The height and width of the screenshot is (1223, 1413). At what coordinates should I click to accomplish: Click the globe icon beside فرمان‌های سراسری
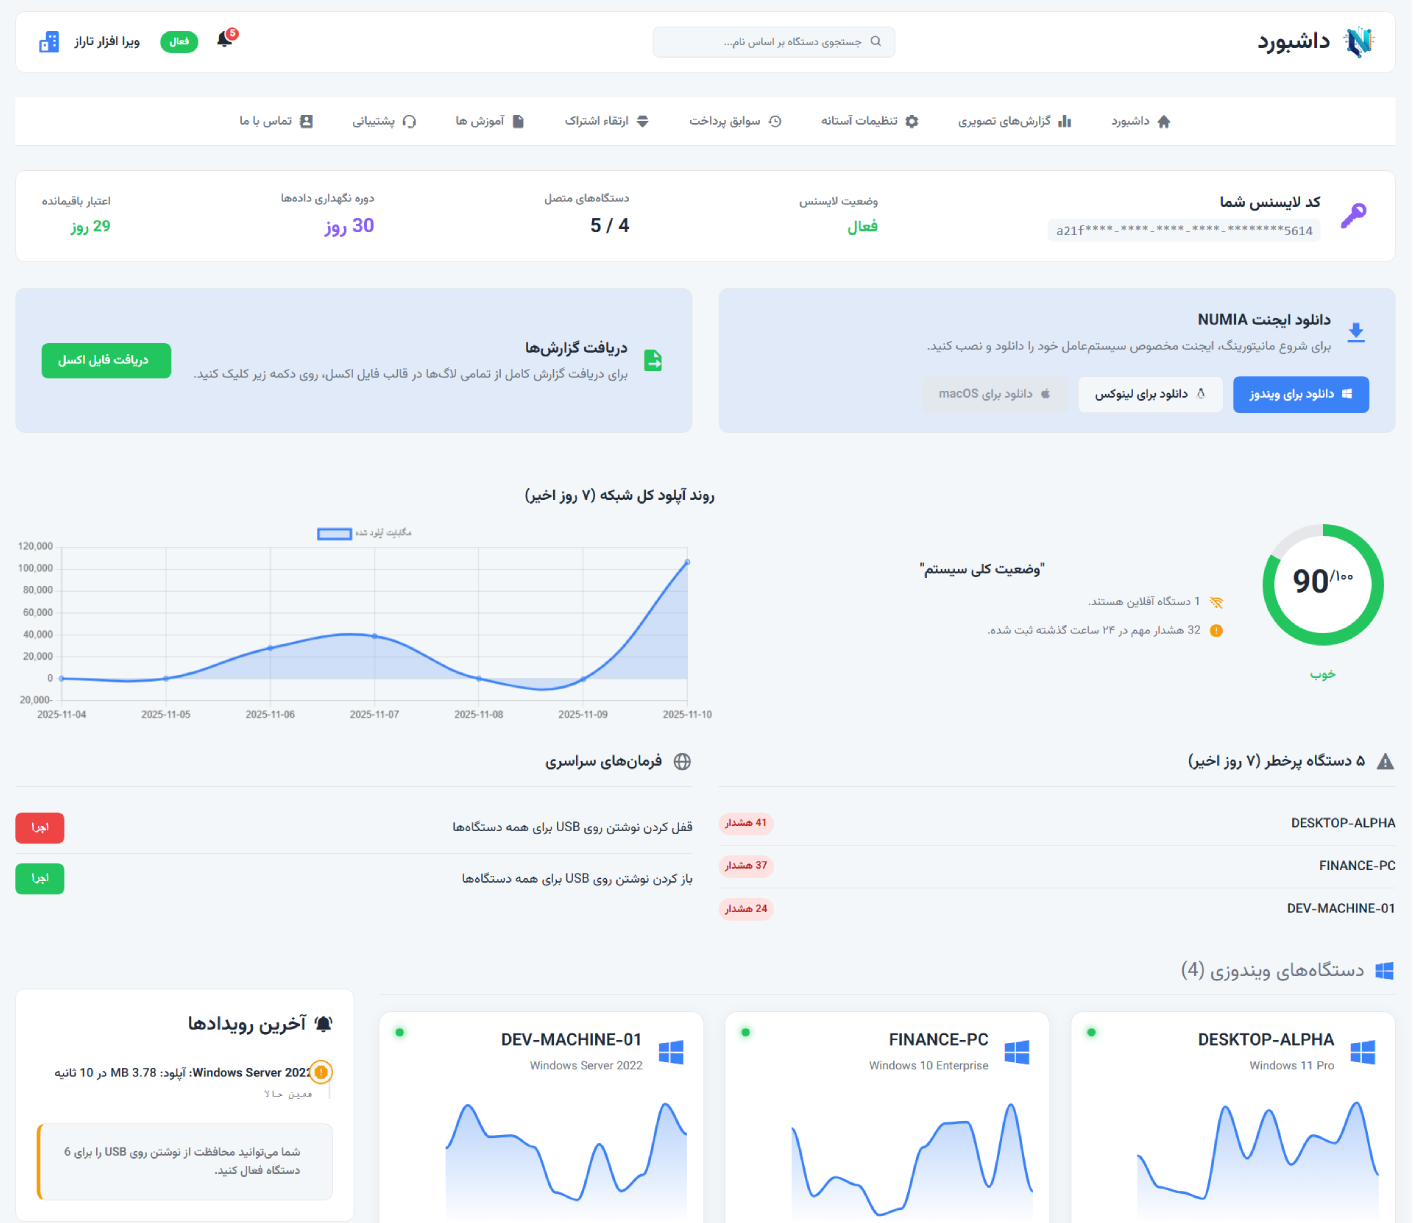coord(682,762)
